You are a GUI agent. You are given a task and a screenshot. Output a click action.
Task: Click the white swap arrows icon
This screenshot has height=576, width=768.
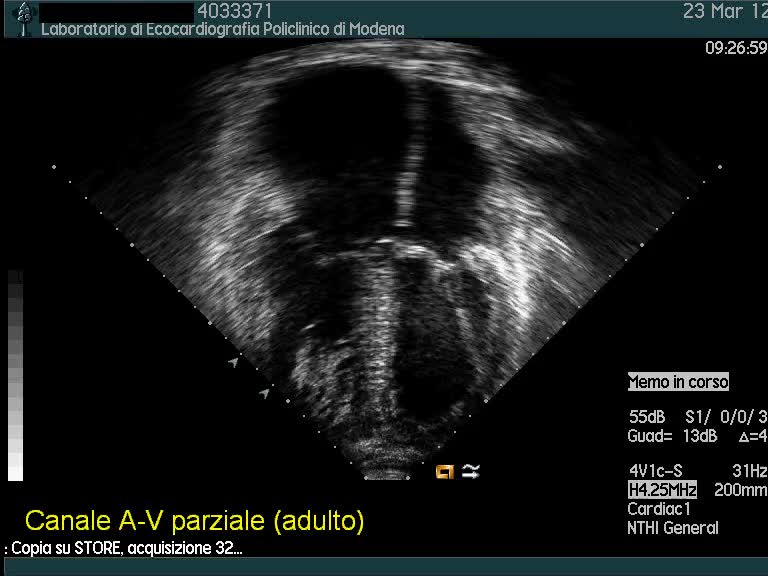470,471
